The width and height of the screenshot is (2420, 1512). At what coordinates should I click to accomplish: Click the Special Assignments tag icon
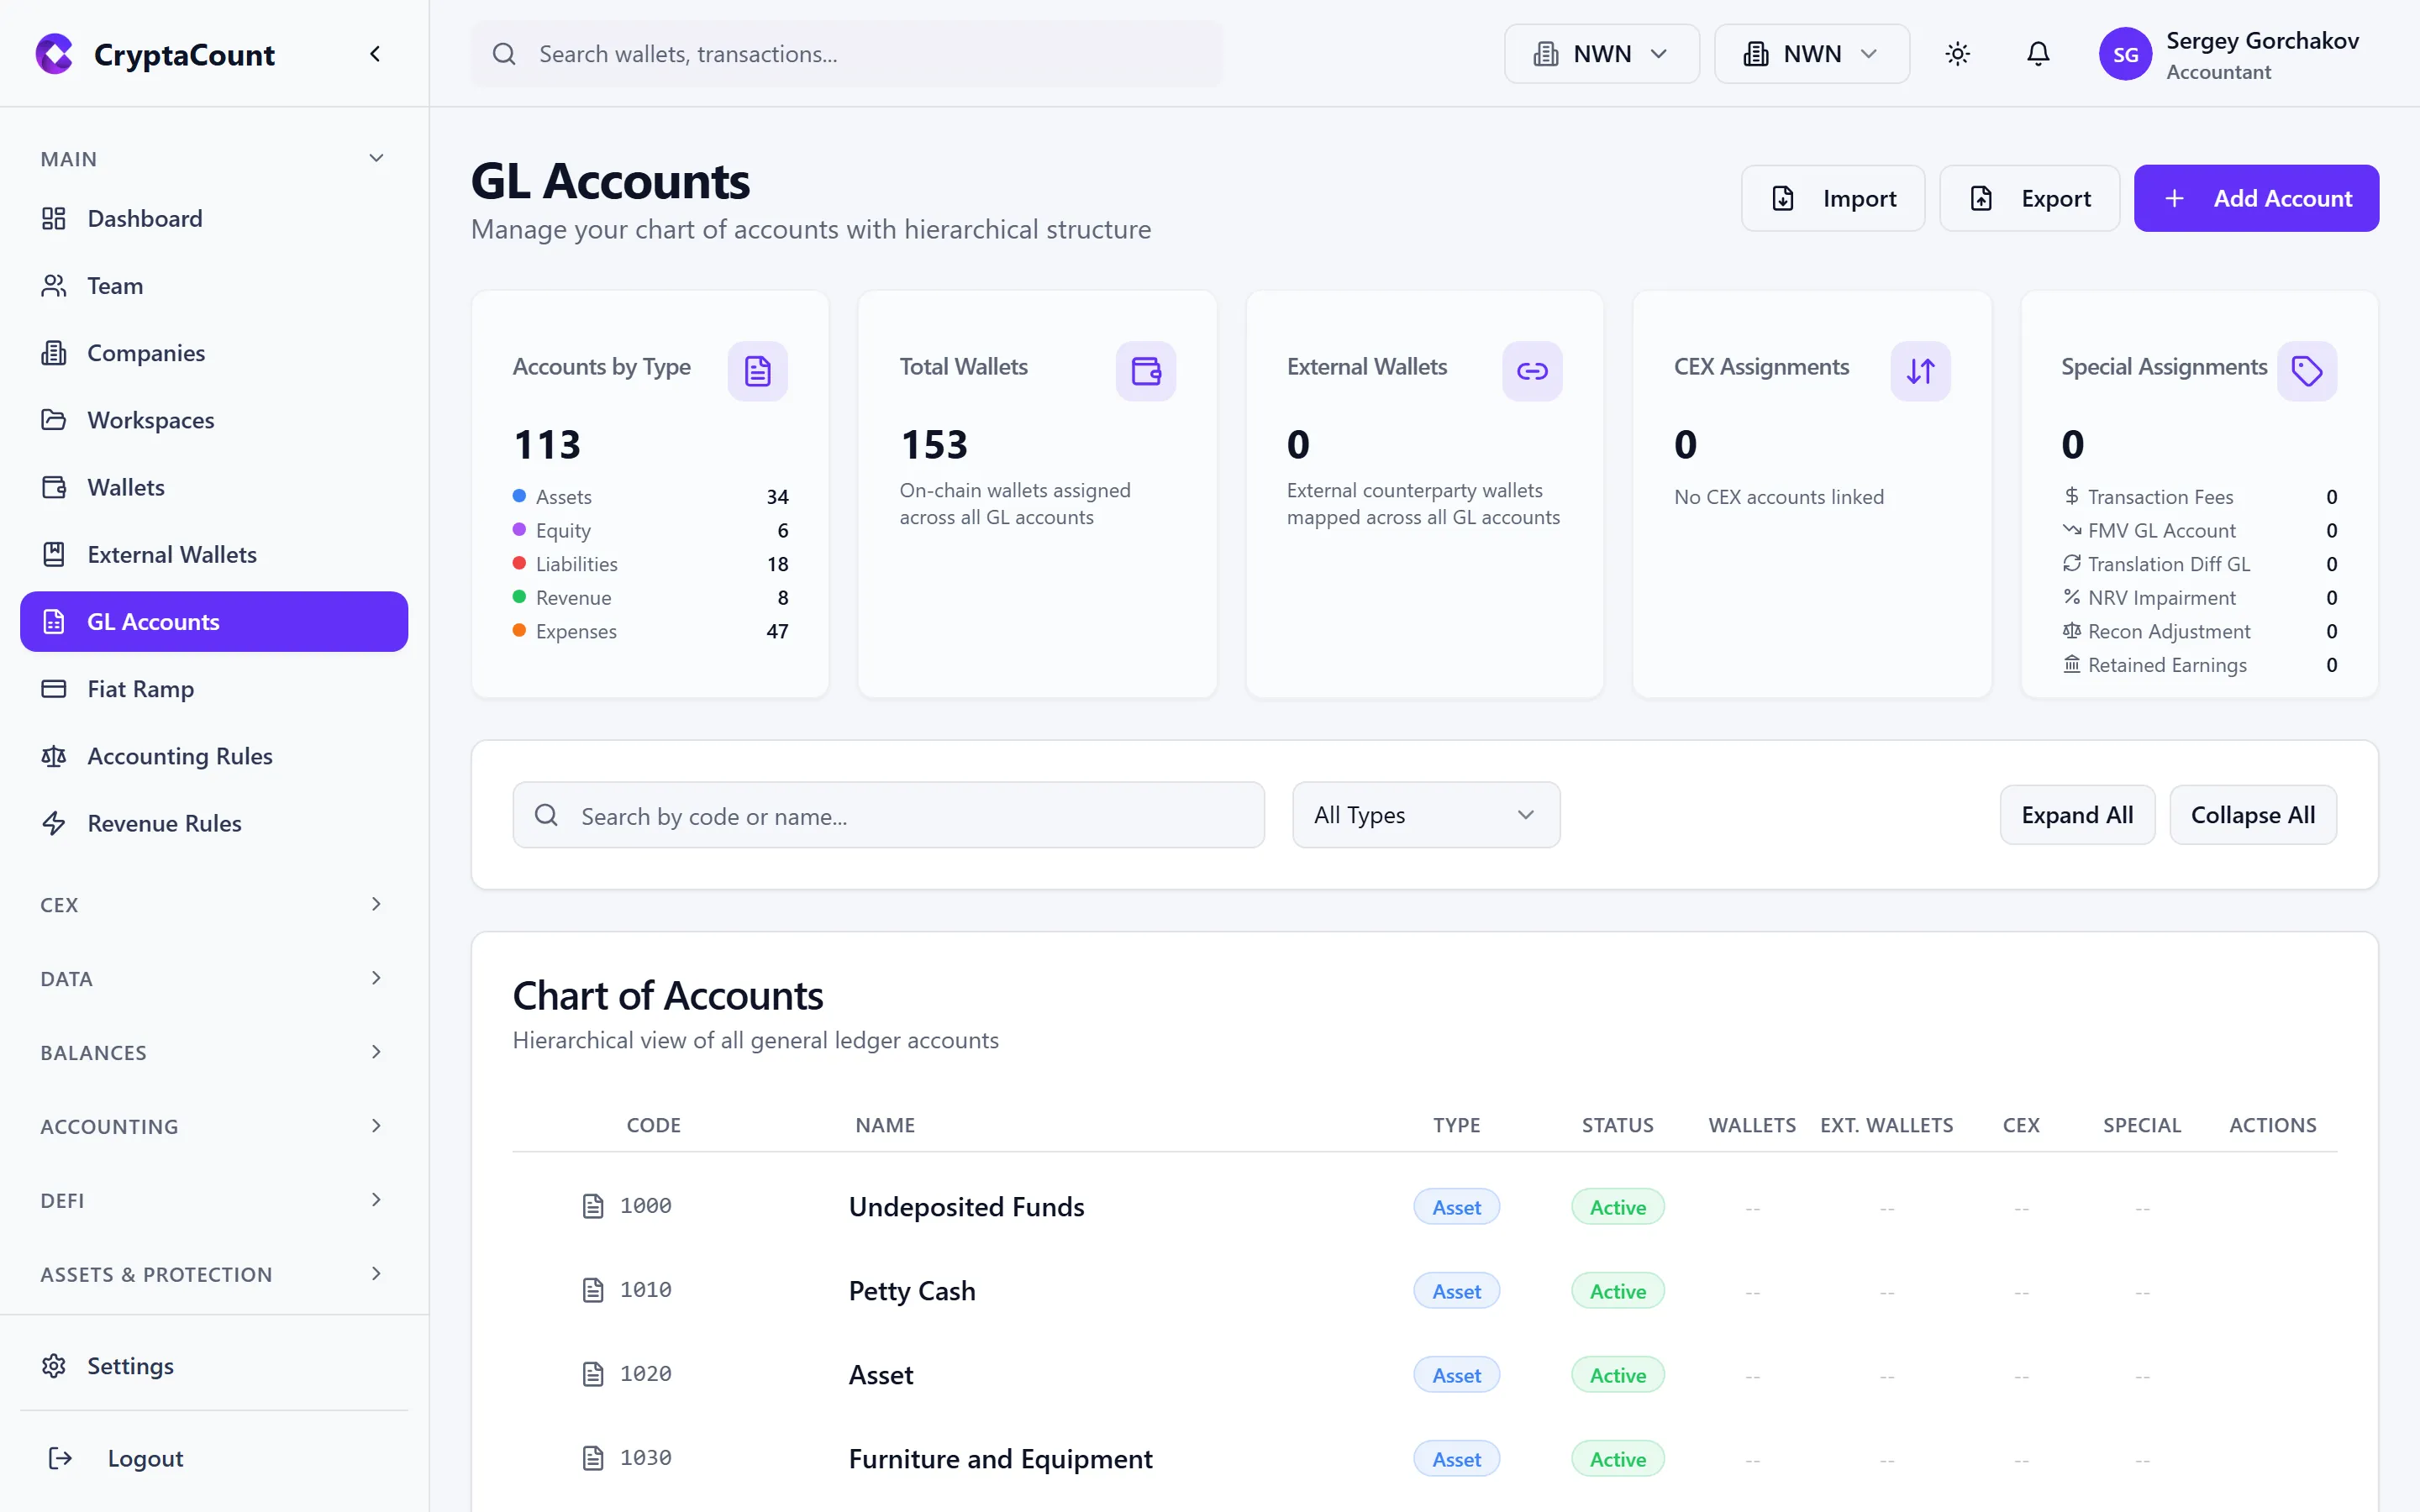pos(2307,370)
